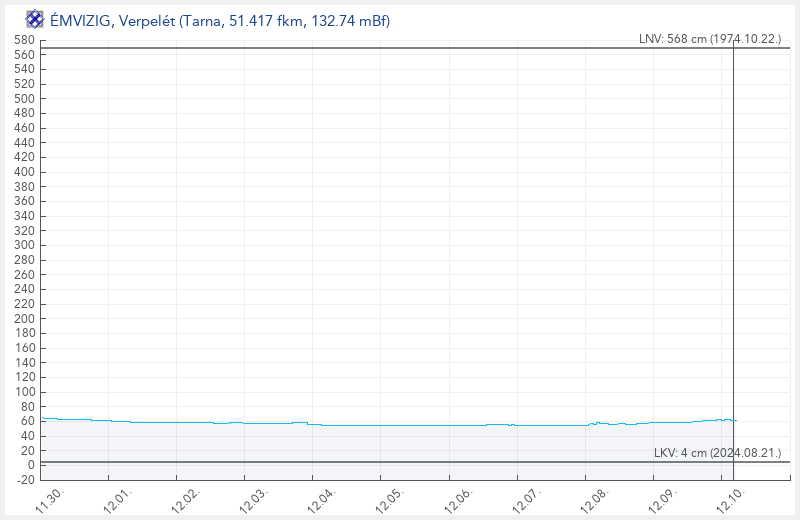The image size is (800, 520).
Task: Click the 12.09. date on the x-axis
Action: coord(663,499)
